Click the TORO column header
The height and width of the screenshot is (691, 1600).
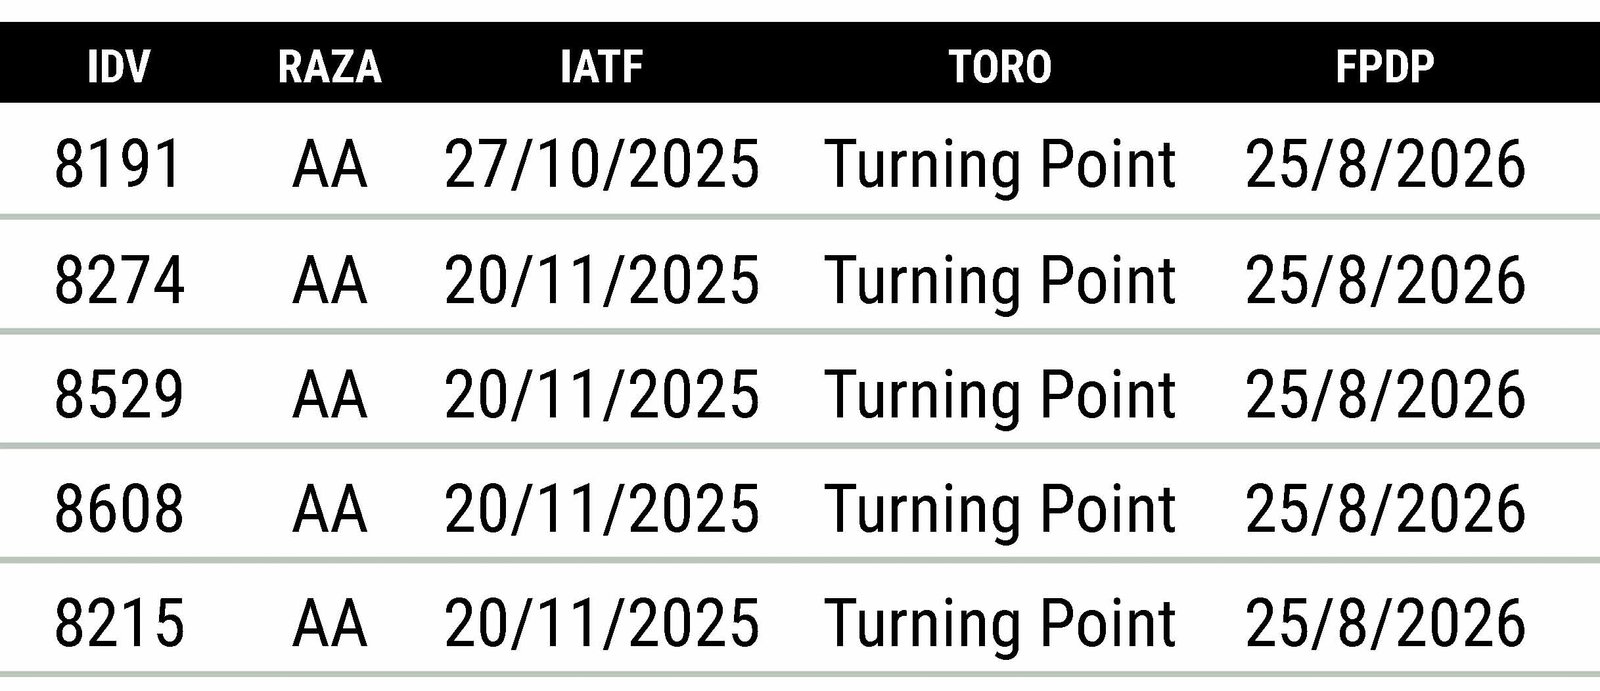click(x=1000, y=67)
